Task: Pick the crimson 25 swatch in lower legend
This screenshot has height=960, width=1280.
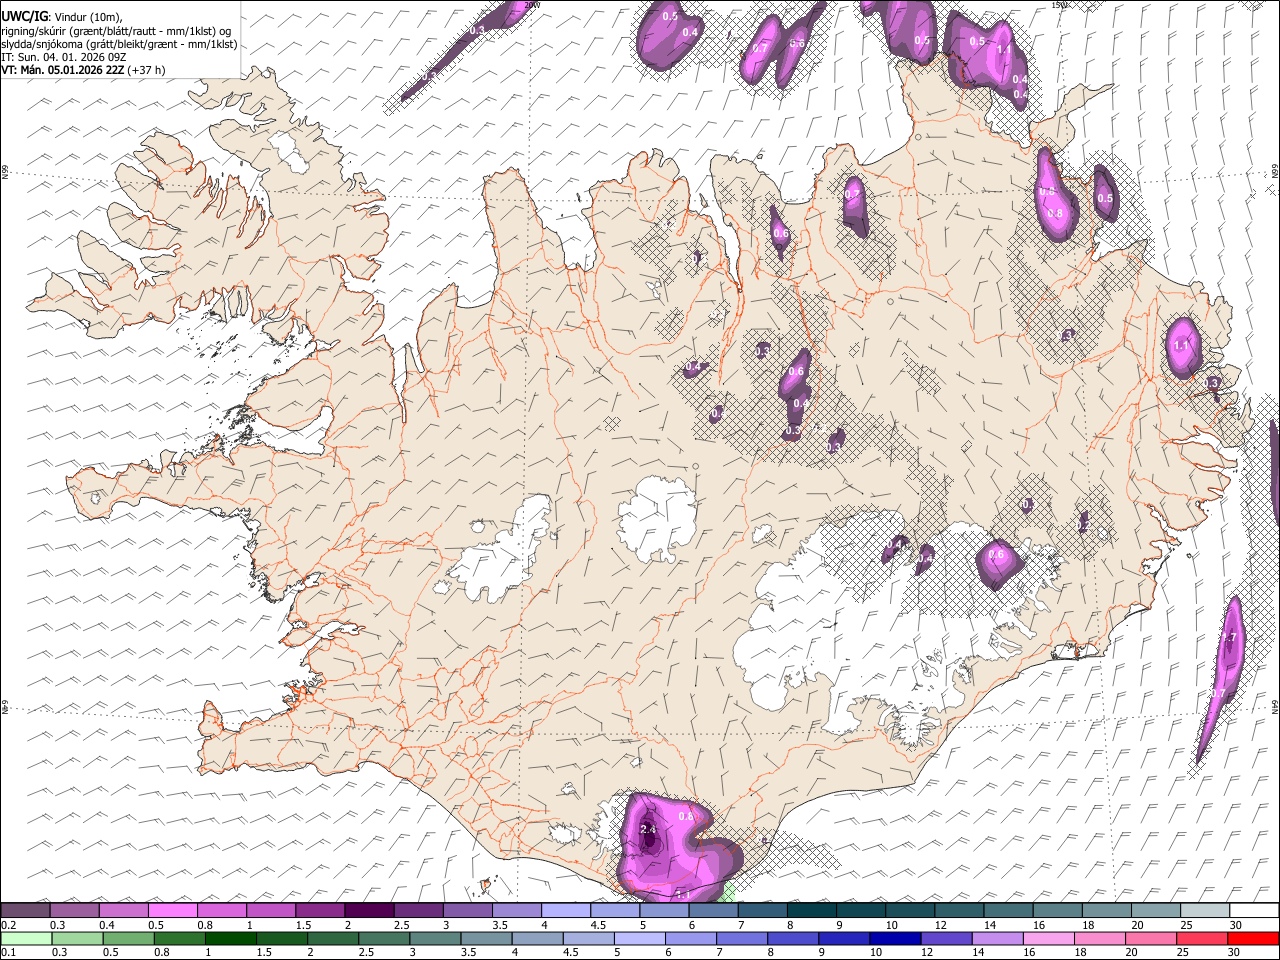Action: 1201,938
